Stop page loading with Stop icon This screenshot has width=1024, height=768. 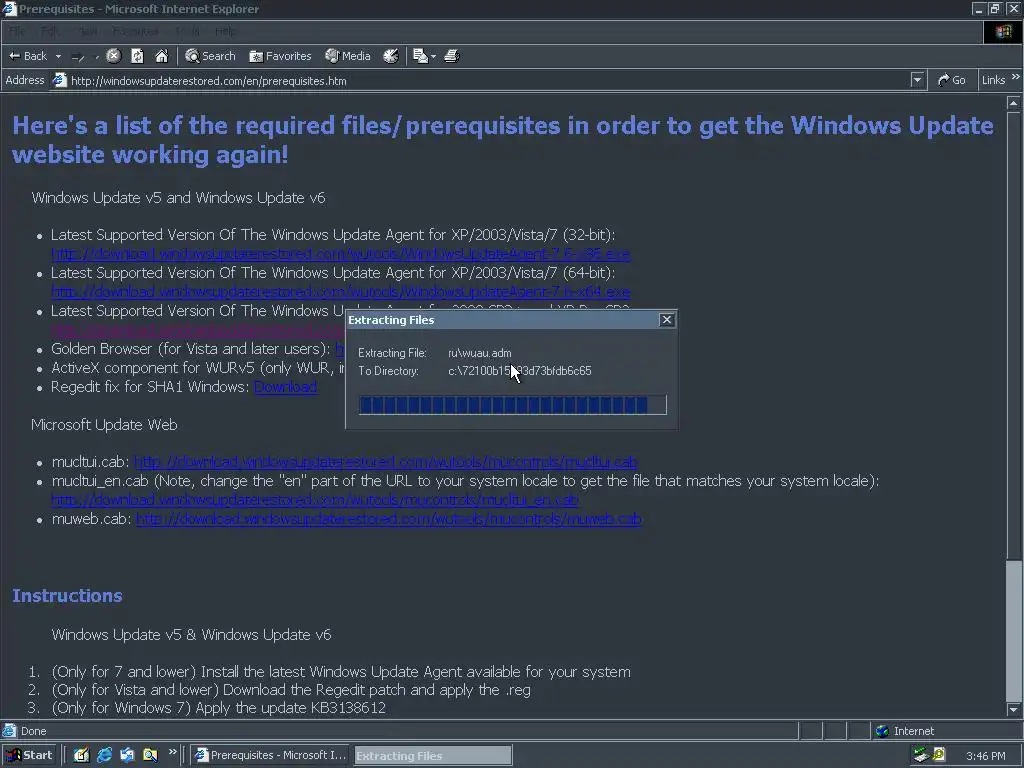(114, 56)
